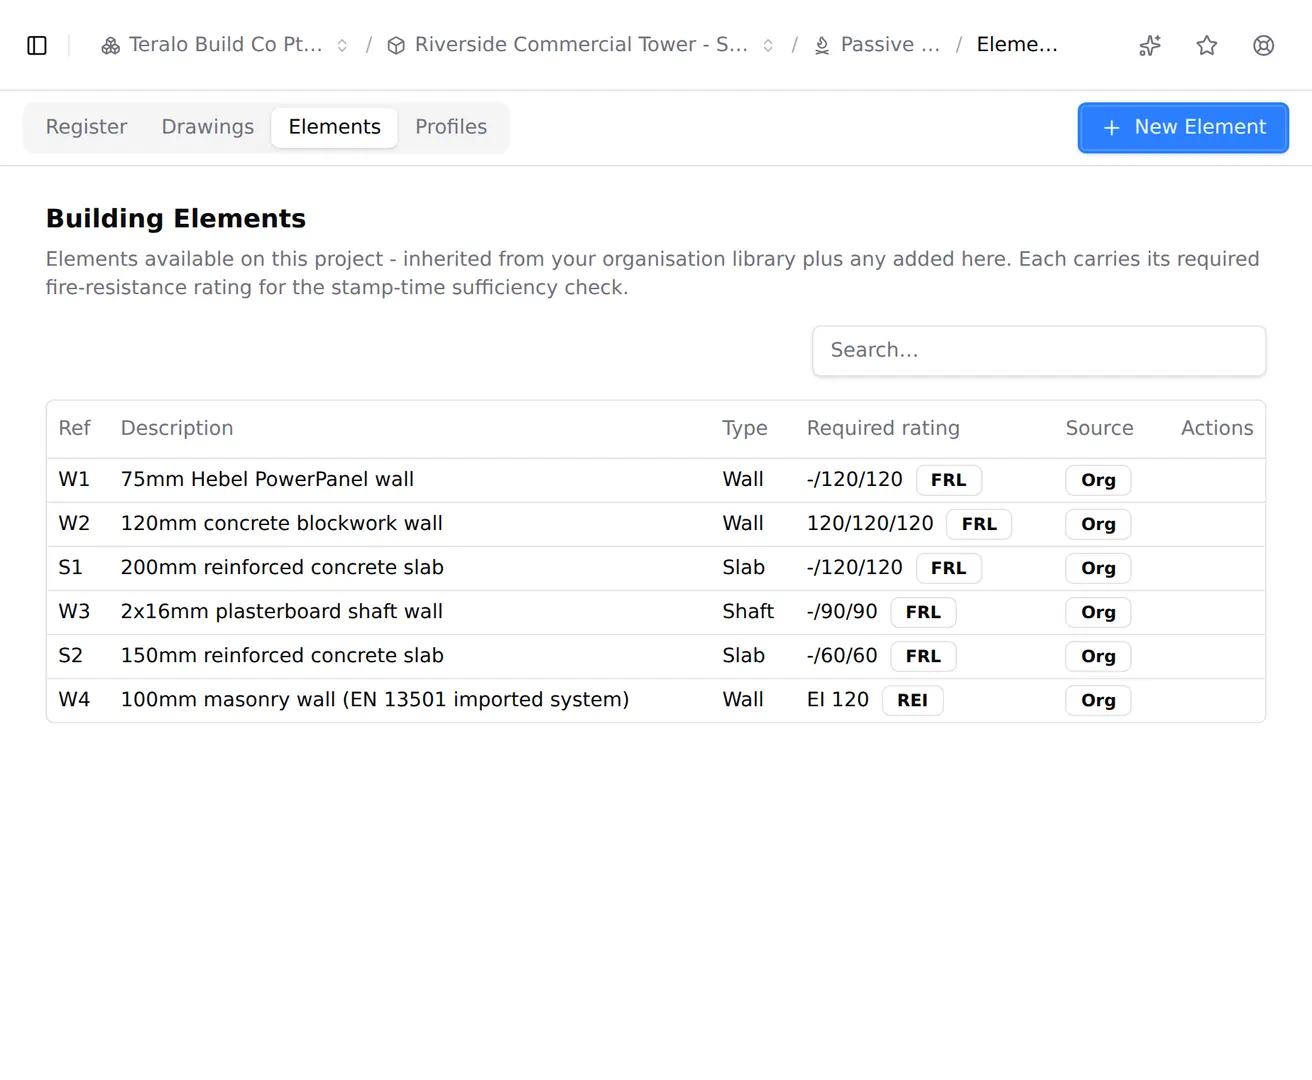Click the Org source badge for W3
This screenshot has width=1312, height=1080.
(x=1098, y=612)
